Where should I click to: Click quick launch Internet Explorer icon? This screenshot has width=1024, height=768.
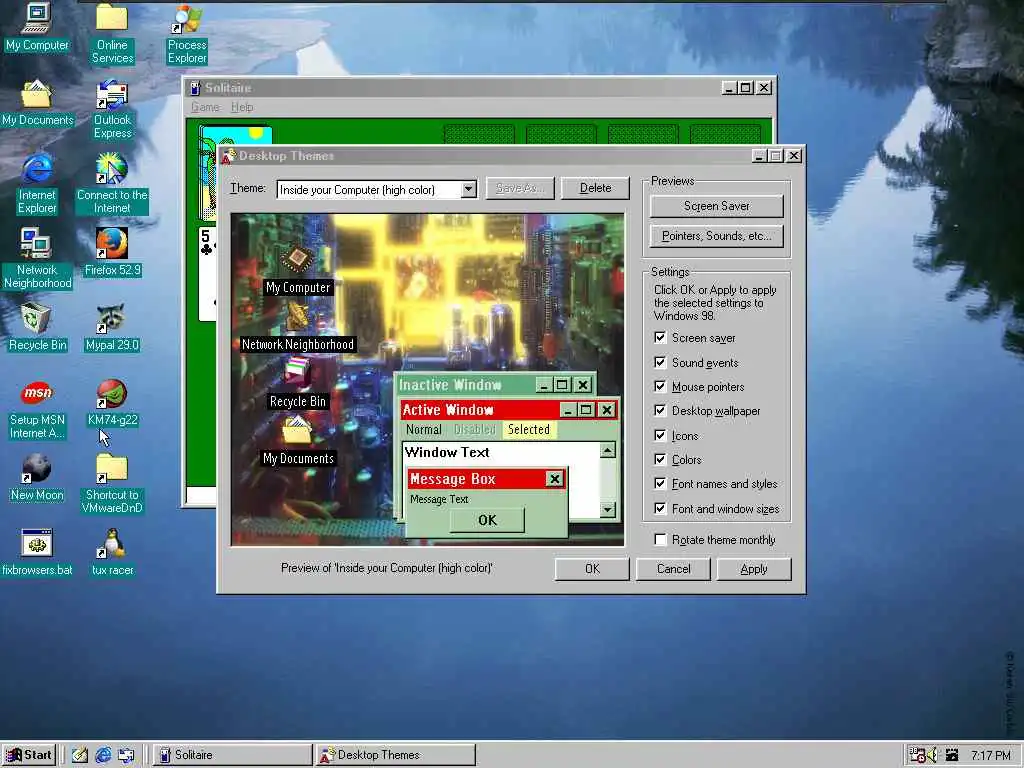pyautogui.click(x=103, y=755)
